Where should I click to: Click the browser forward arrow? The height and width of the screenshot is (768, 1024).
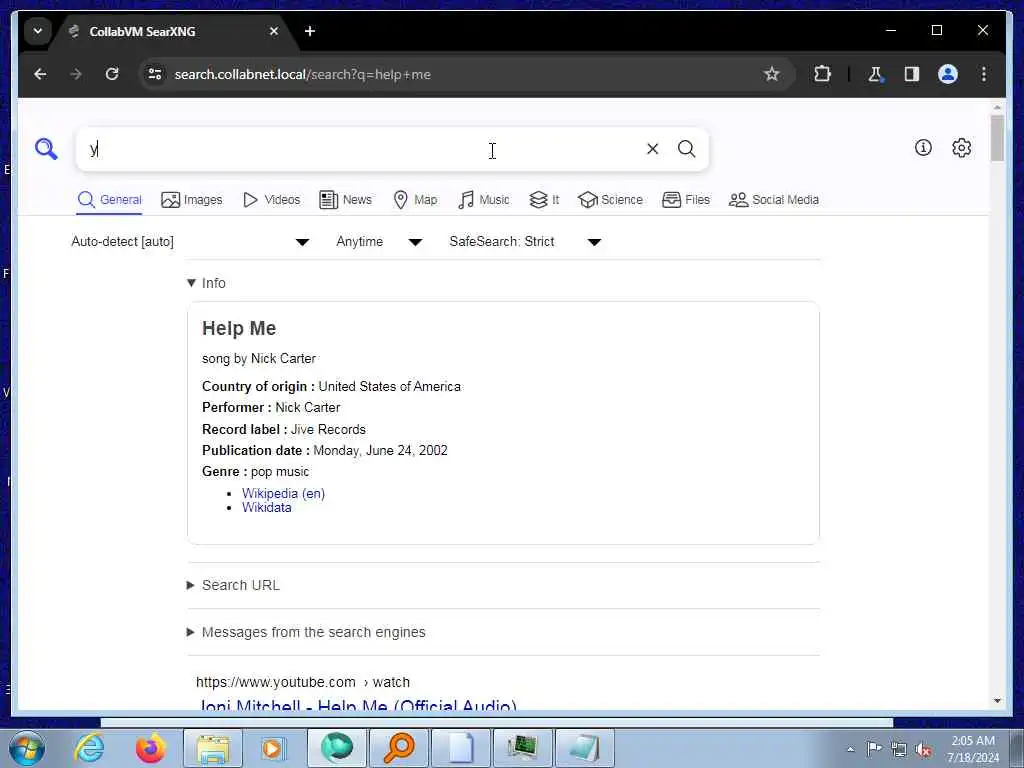(76, 74)
